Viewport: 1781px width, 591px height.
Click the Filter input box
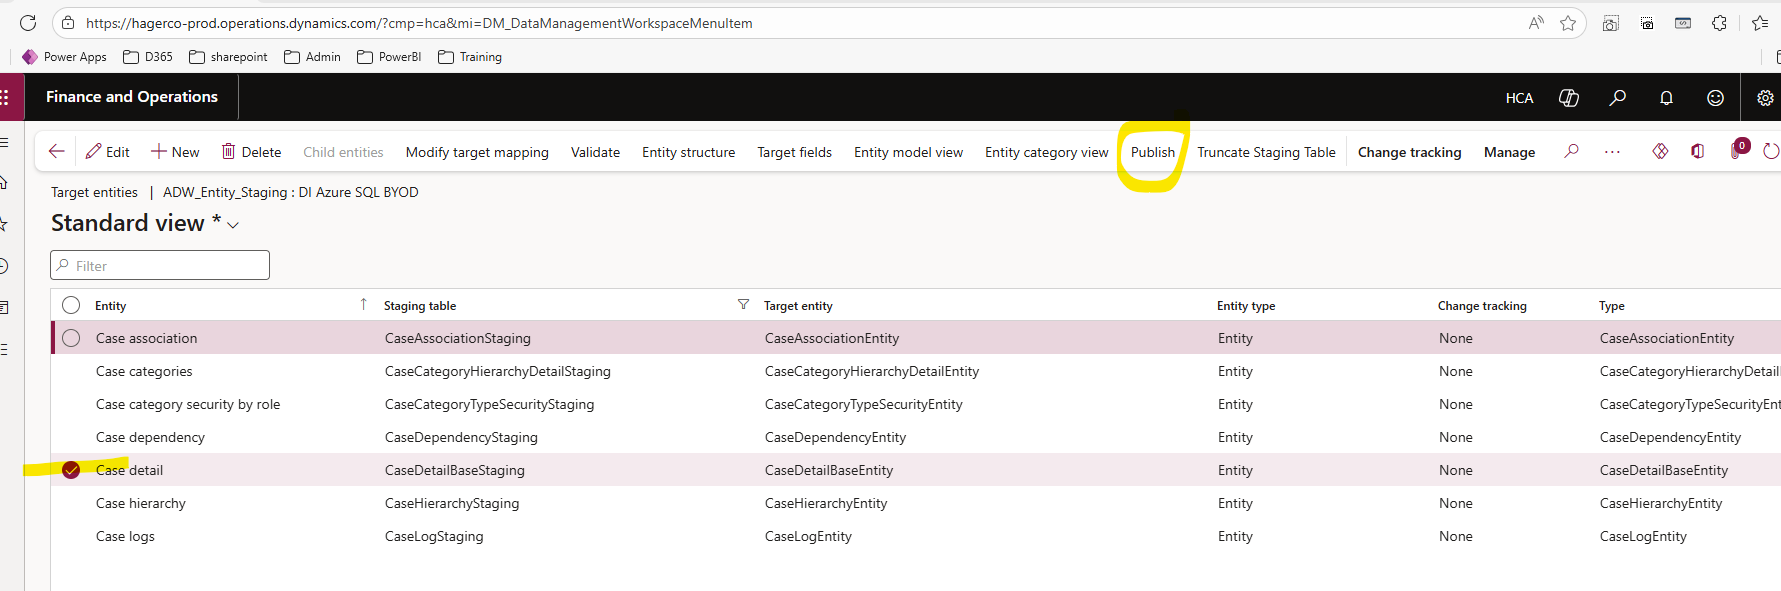pyautogui.click(x=160, y=265)
